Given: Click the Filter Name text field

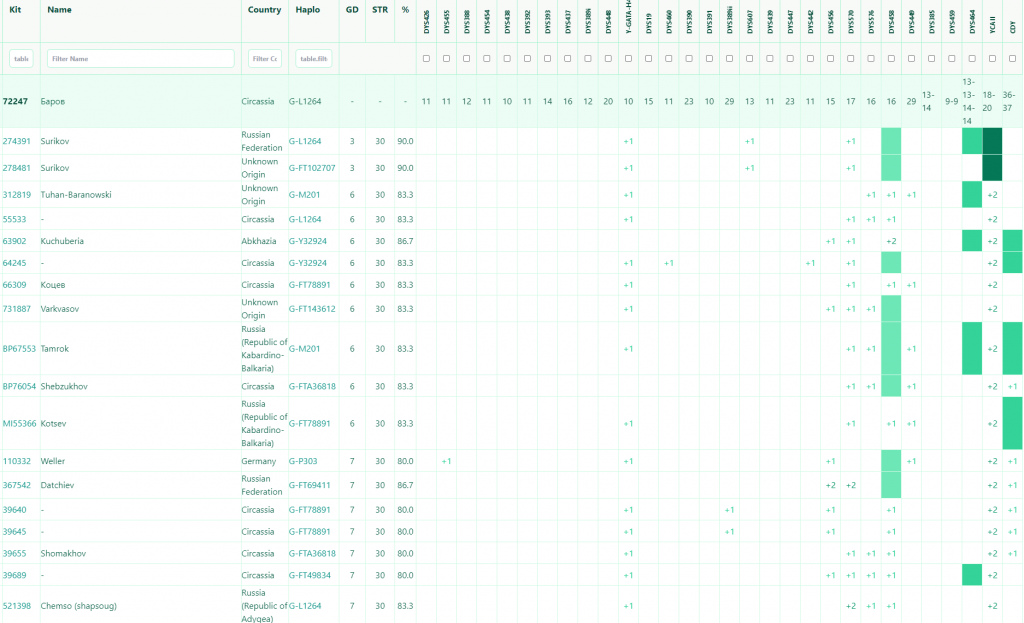Looking at the screenshot, I should (140, 59).
